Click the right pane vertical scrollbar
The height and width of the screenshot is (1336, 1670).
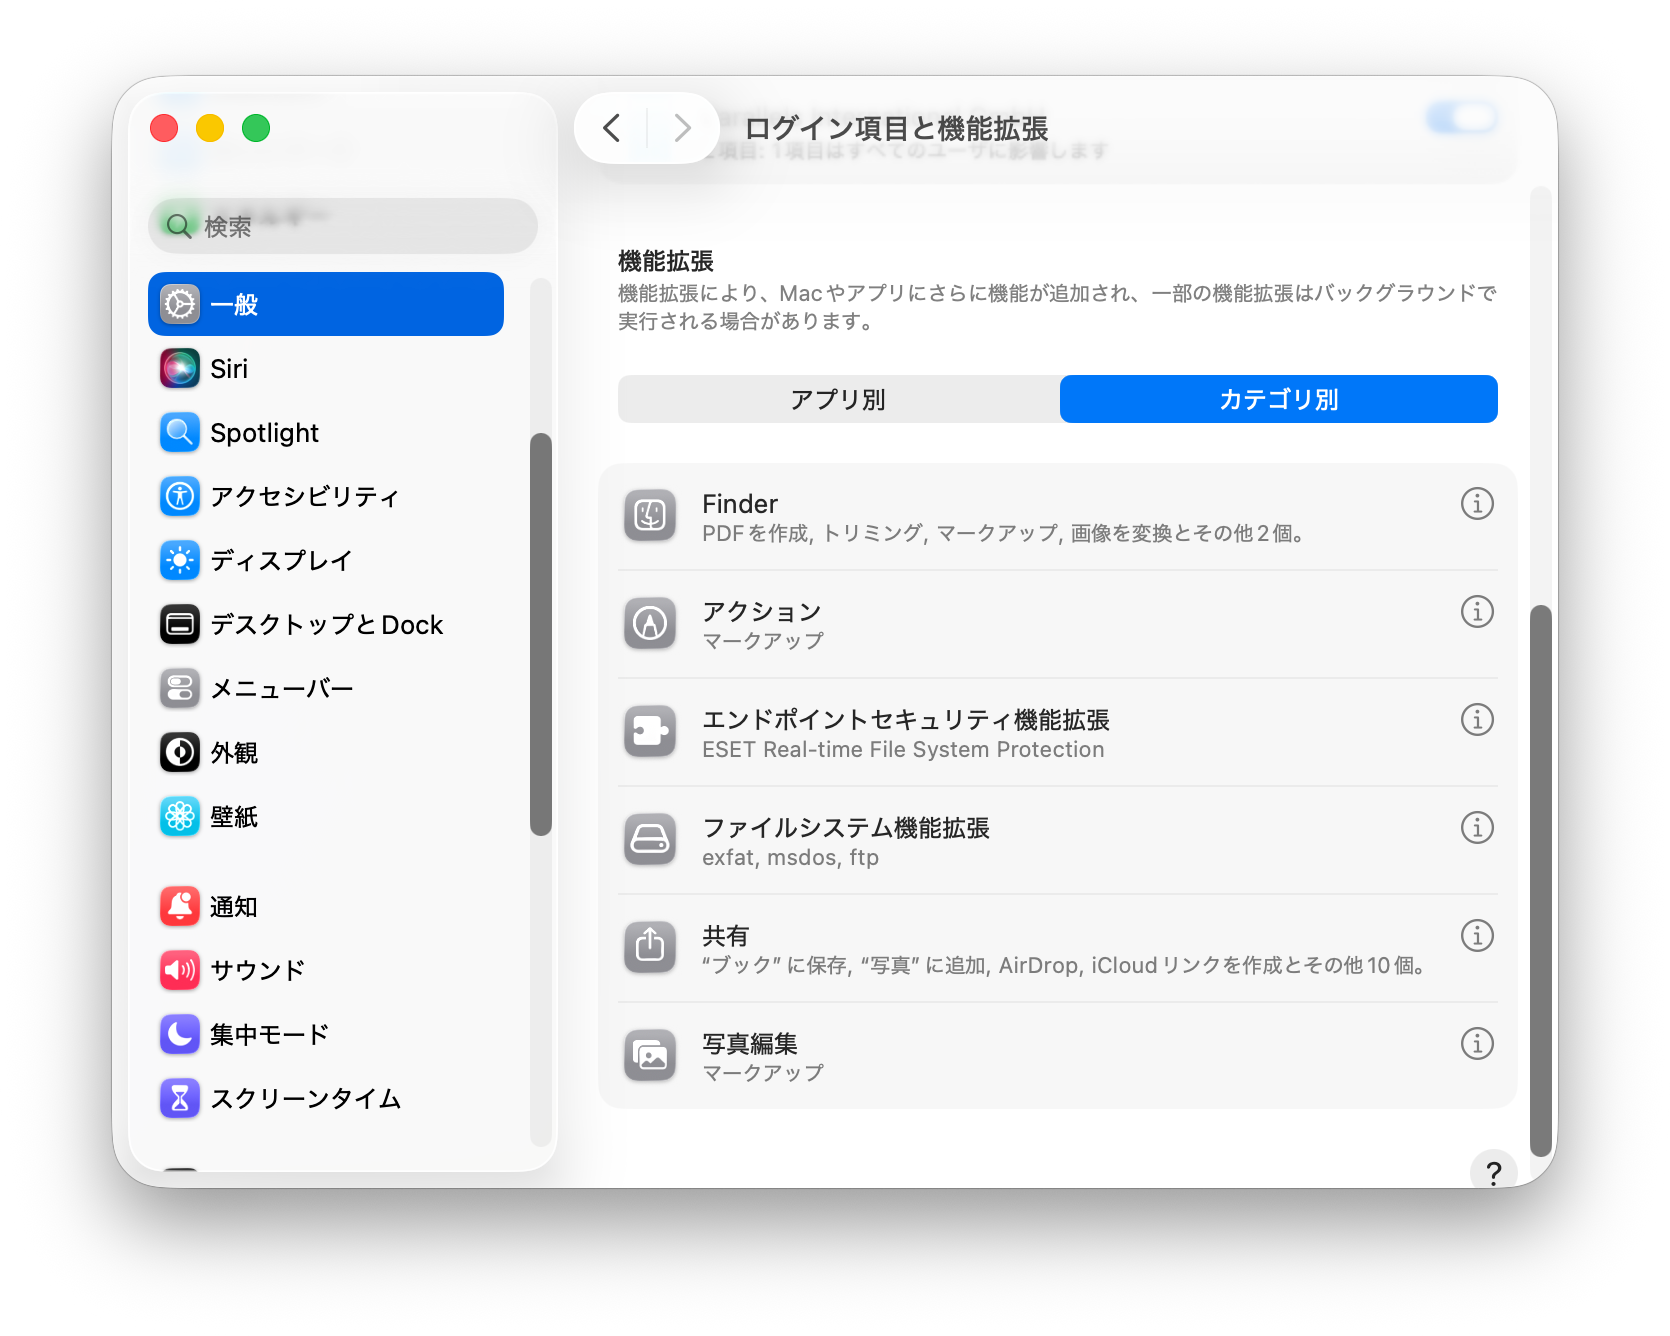[1541, 880]
